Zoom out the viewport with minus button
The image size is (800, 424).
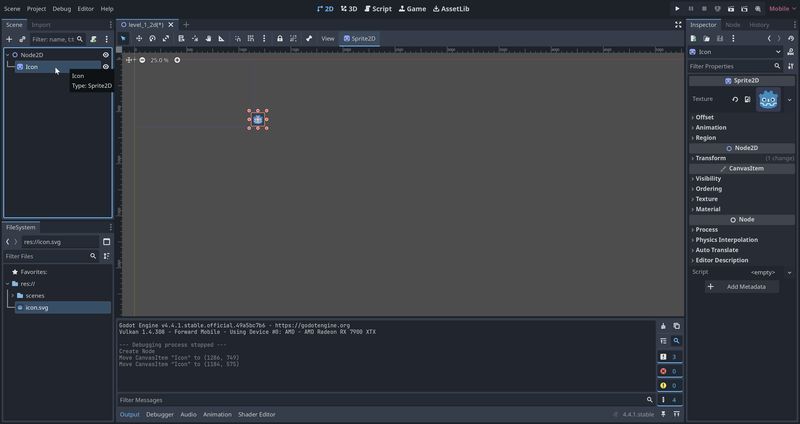click(x=142, y=60)
